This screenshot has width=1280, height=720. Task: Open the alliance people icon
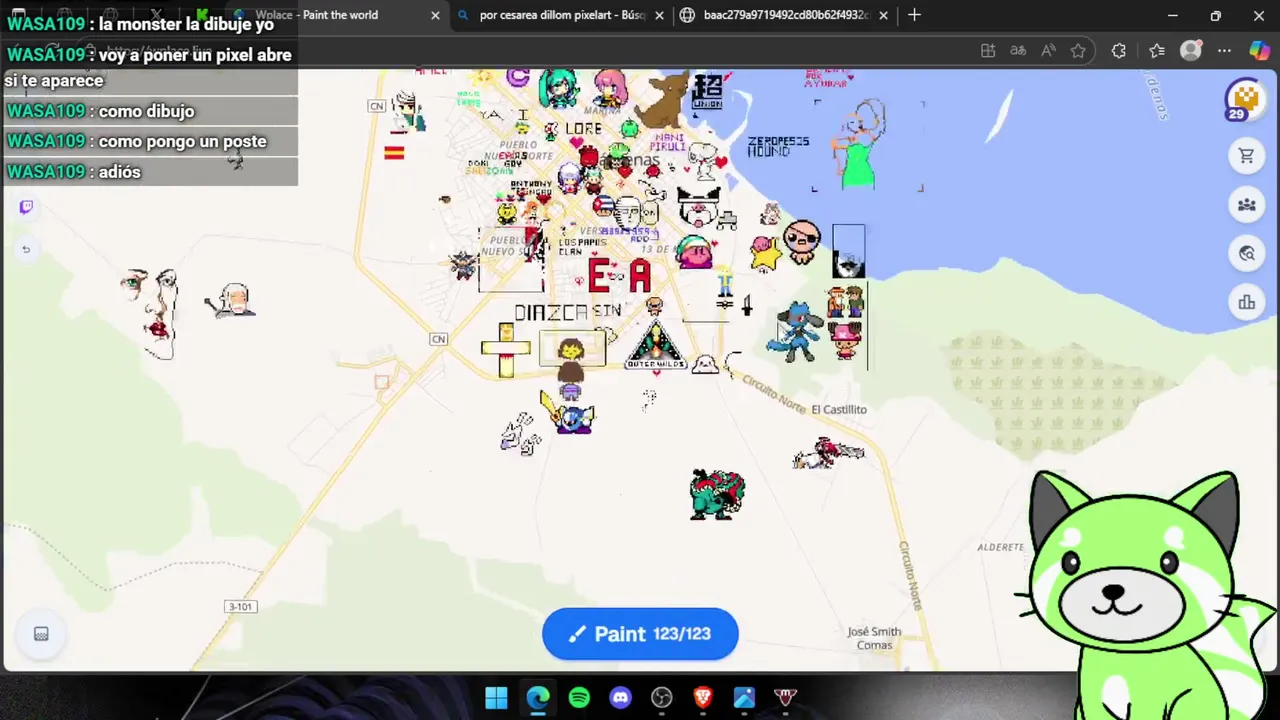click(x=1246, y=205)
